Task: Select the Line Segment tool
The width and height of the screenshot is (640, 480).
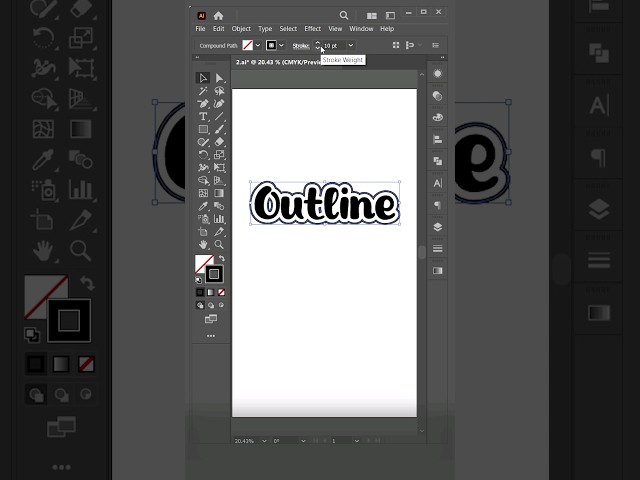Action: coord(219,116)
